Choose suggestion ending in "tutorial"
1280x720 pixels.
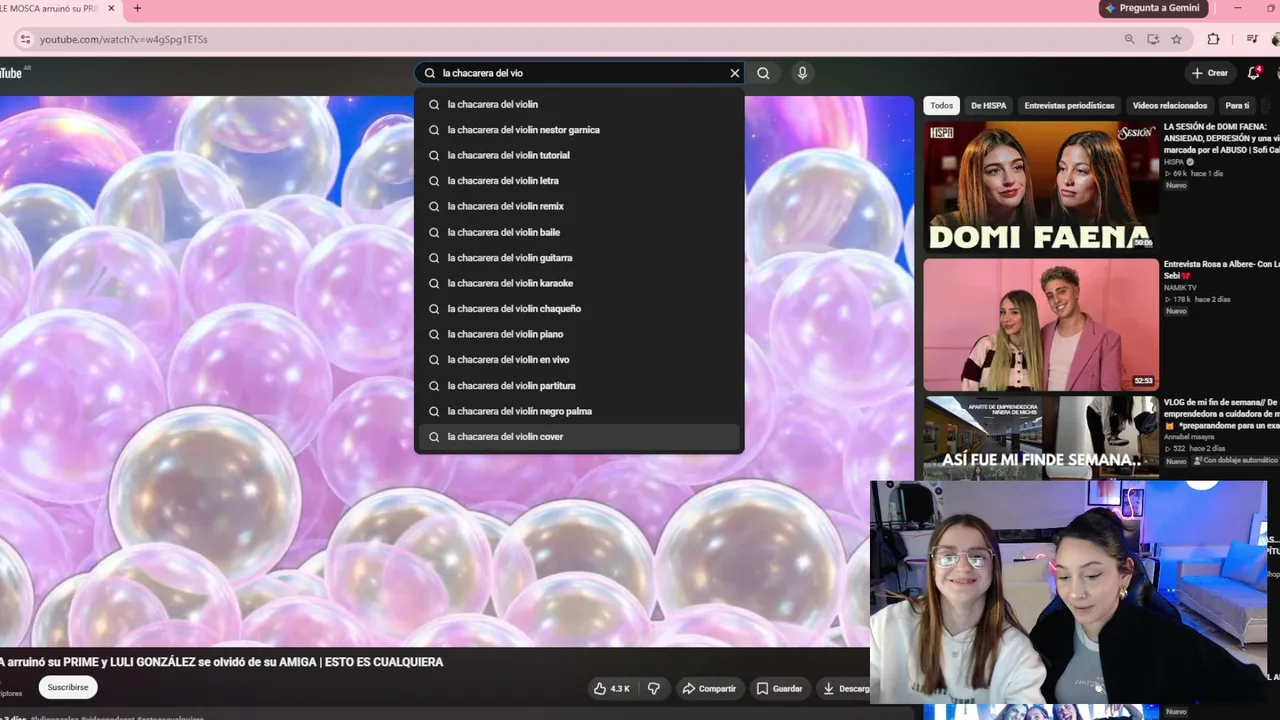point(579,155)
